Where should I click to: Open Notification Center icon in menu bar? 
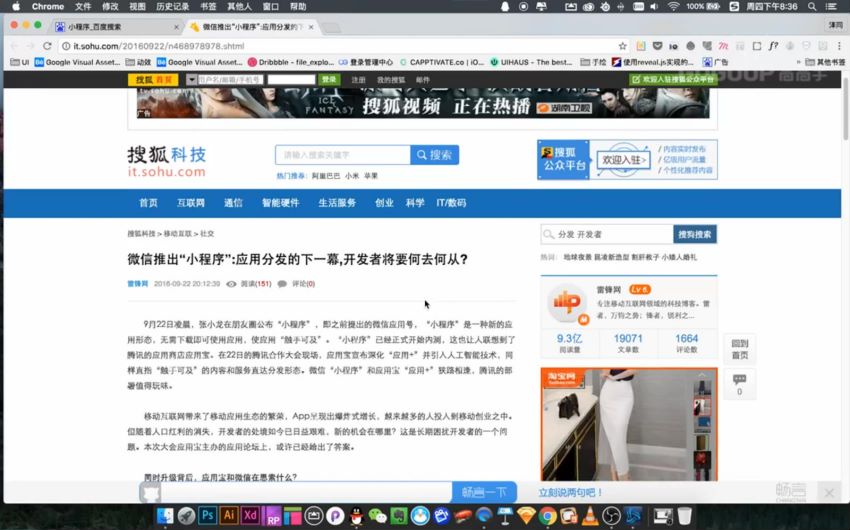pos(831,7)
